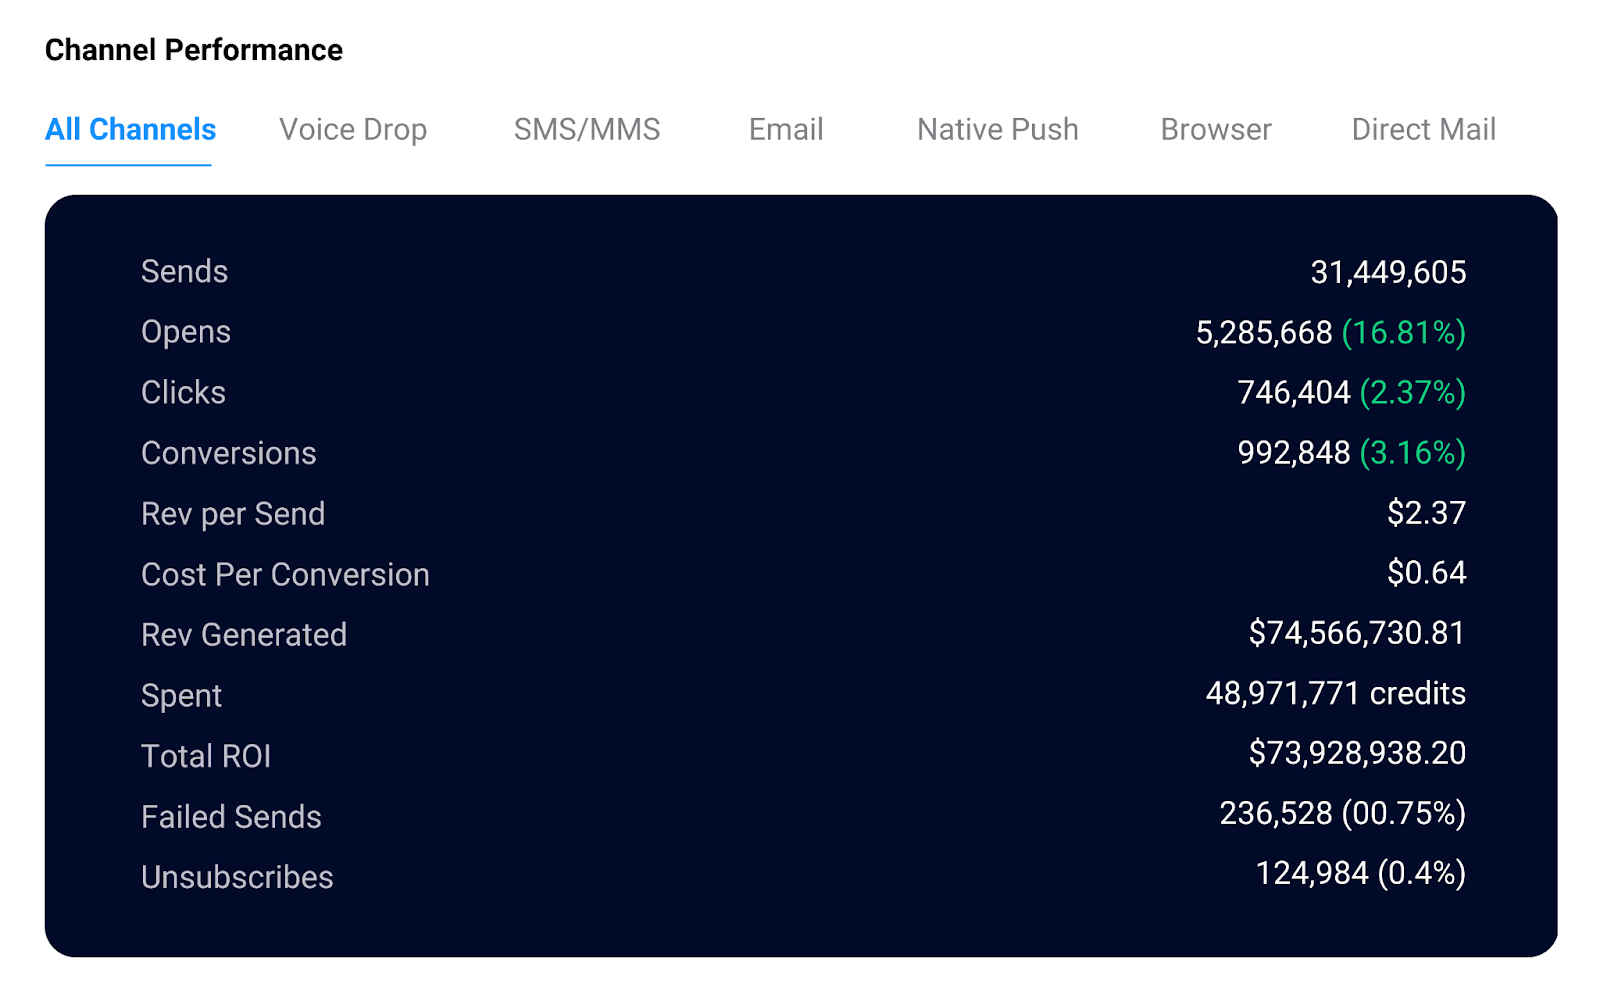
Task: Open the SMS/MMS tab
Action: point(587,130)
